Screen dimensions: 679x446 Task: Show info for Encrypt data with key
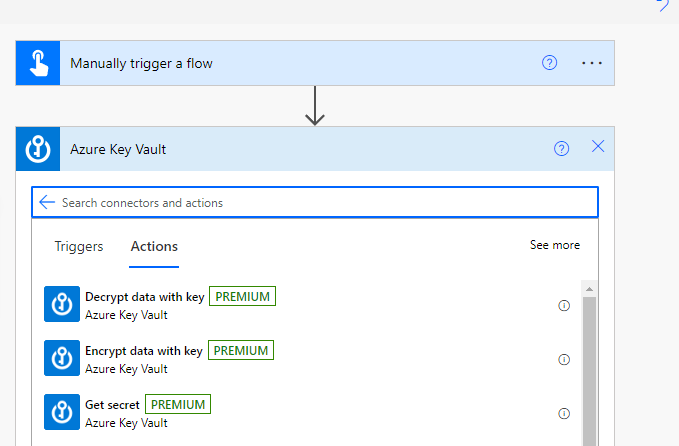[x=564, y=359]
